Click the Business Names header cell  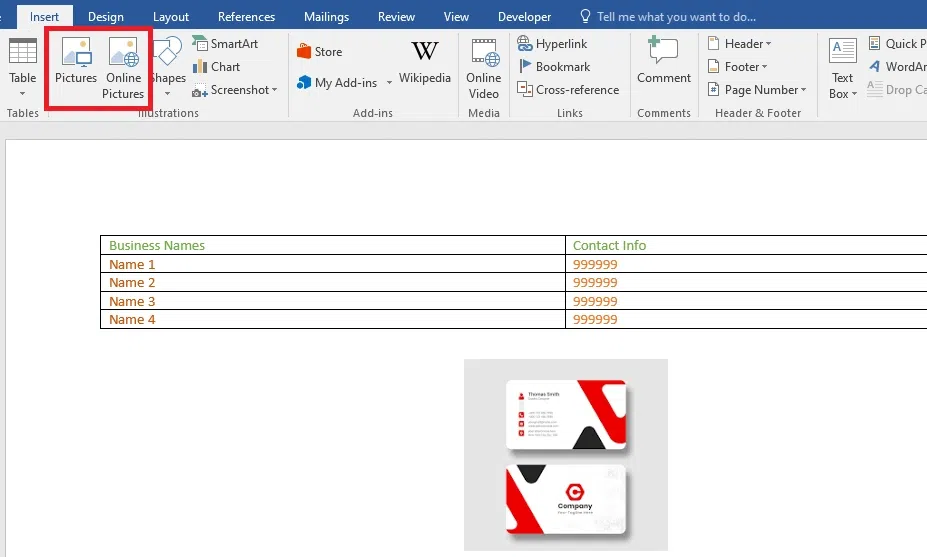[x=333, y=245]
